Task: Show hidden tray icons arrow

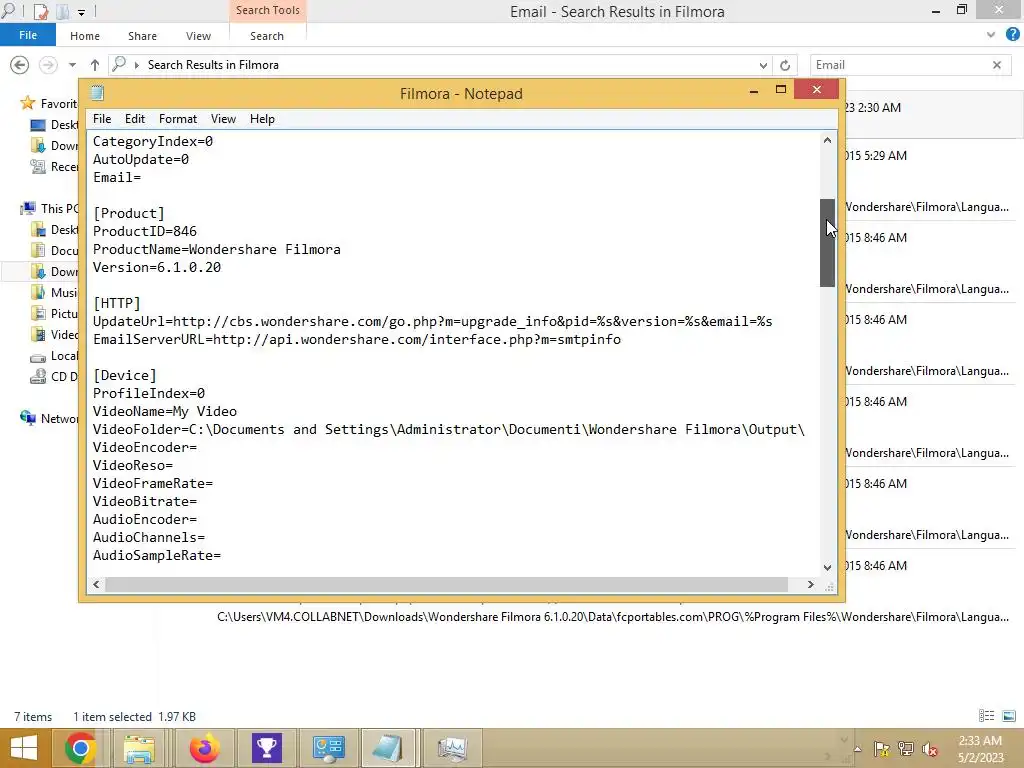Action: click(857, 749)
